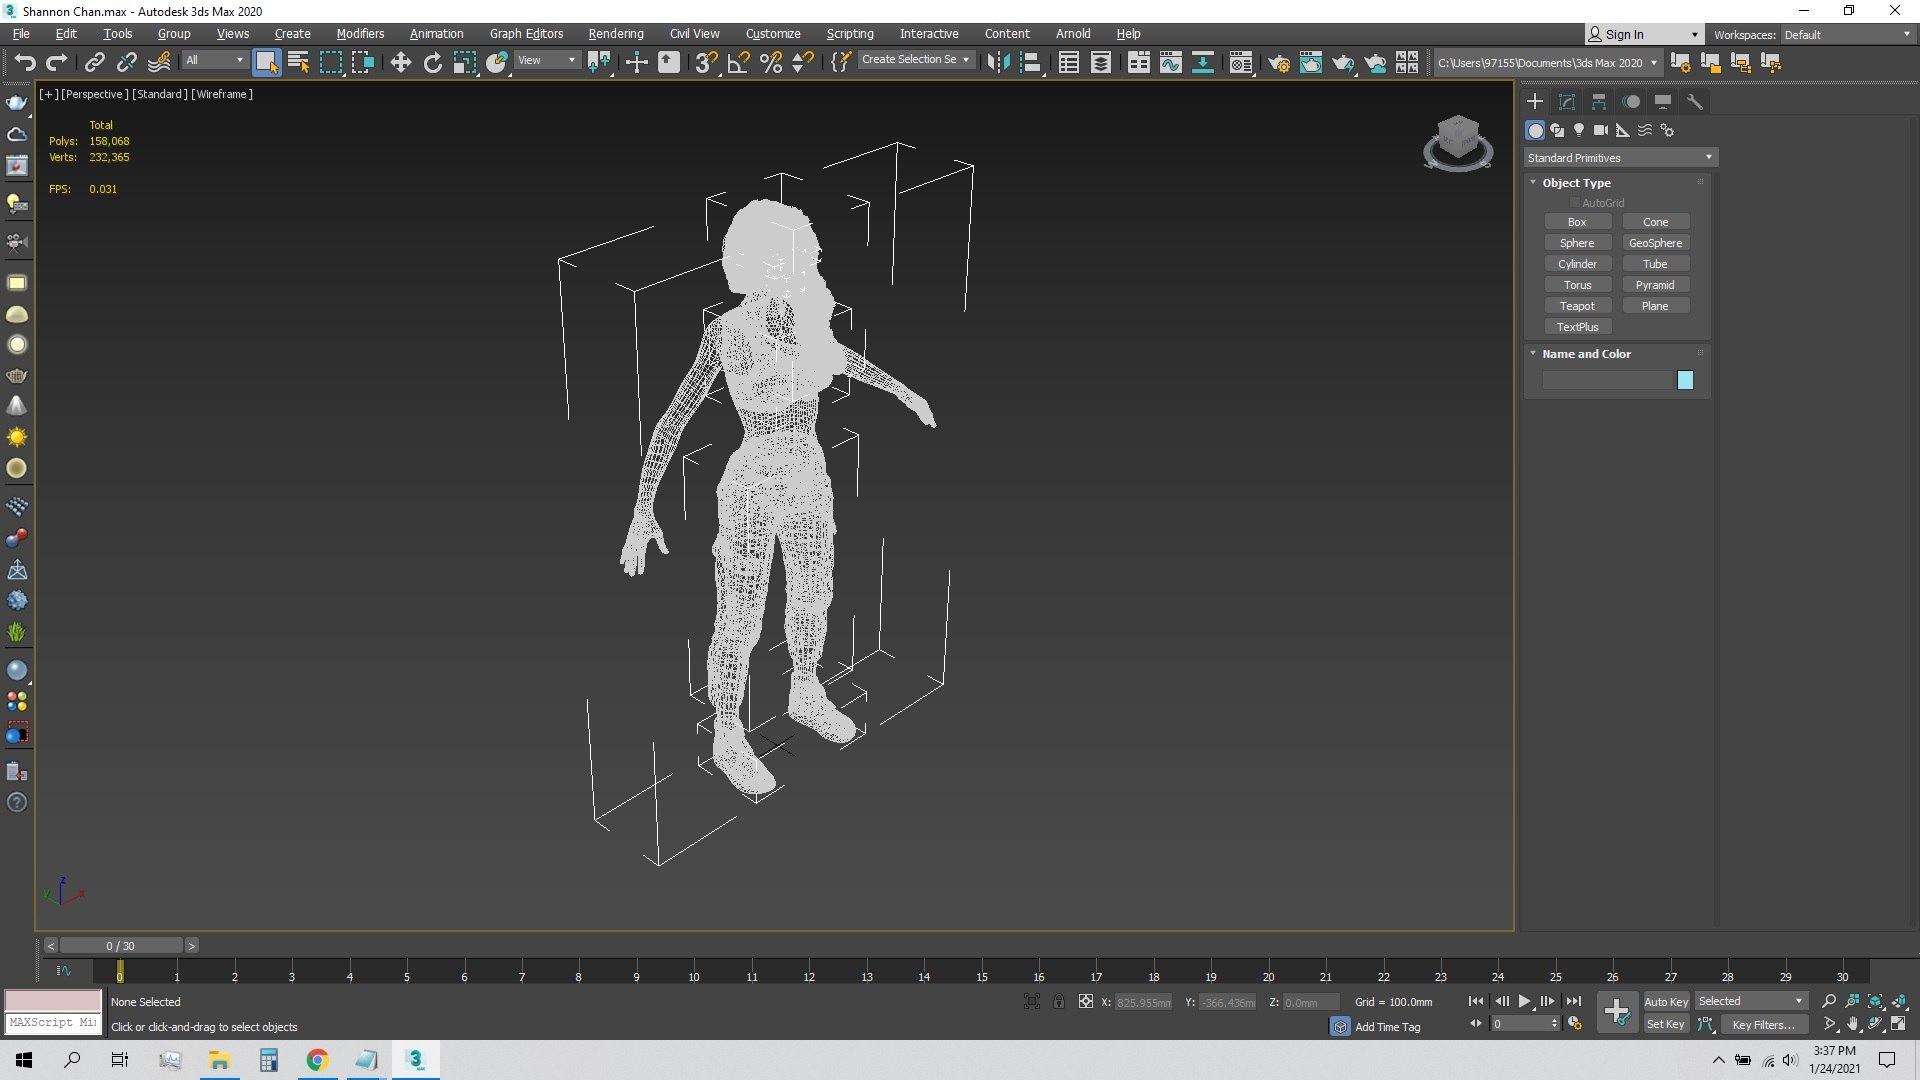Open the Modifiers menu
The image size is (1920, 1080).
coord(360,33)
